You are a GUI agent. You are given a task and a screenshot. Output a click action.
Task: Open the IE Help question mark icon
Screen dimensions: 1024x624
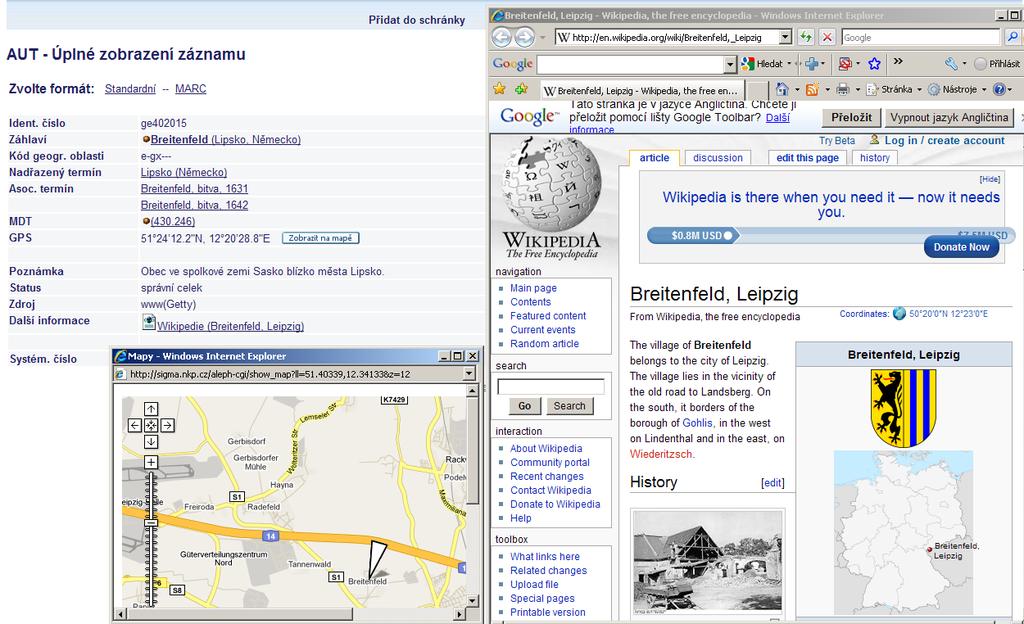tap(999, 89)
